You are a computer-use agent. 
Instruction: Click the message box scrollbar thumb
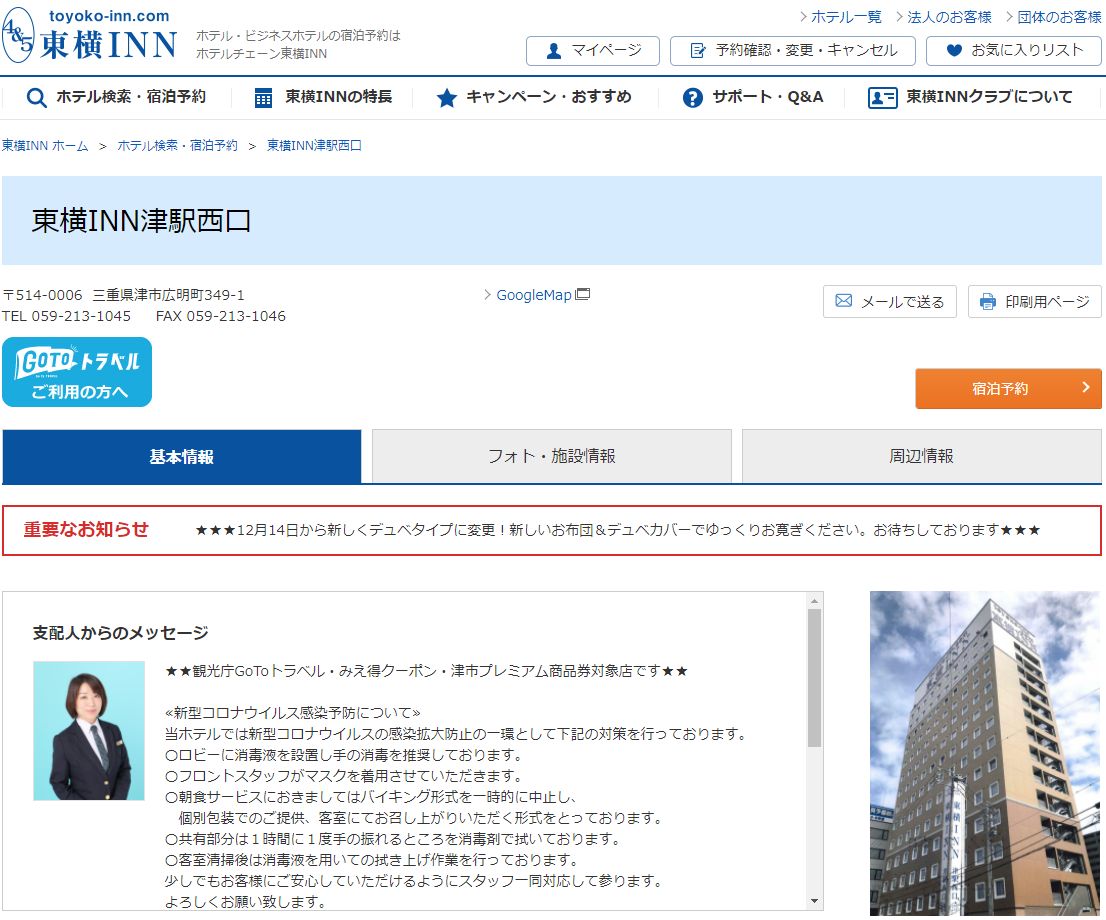point(815,678)
